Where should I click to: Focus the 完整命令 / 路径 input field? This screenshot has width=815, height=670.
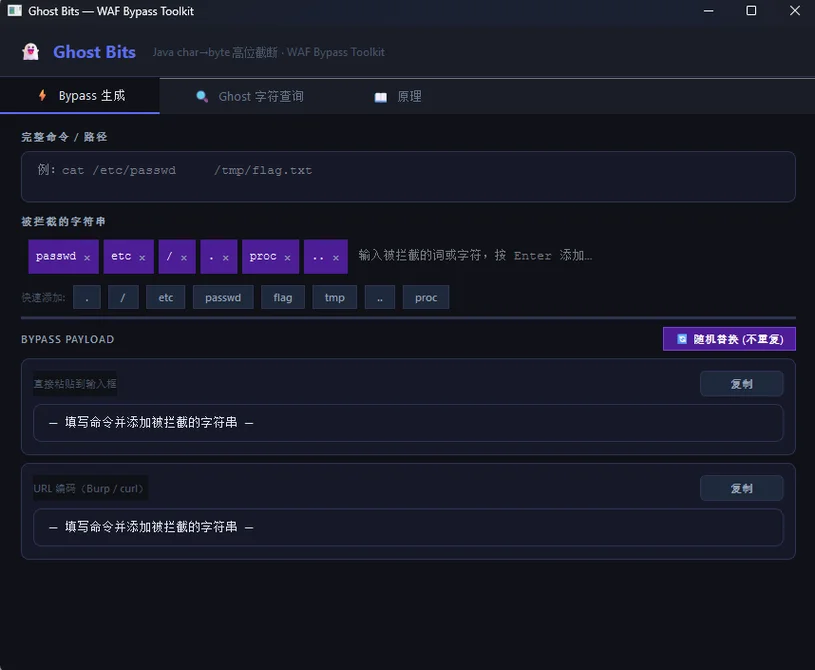click(x=408, y=177)
